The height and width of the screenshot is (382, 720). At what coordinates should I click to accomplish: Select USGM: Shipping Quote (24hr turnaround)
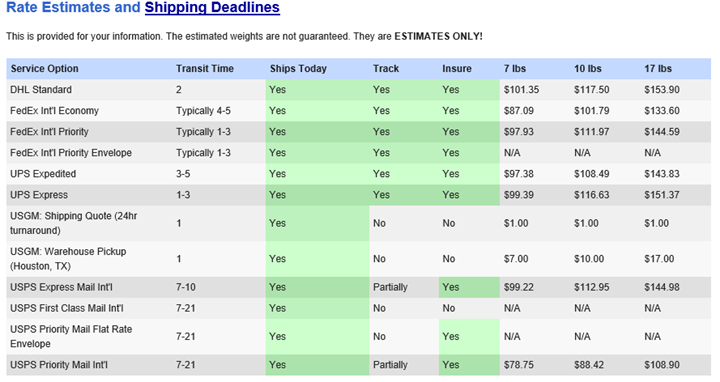coord(73,223)
